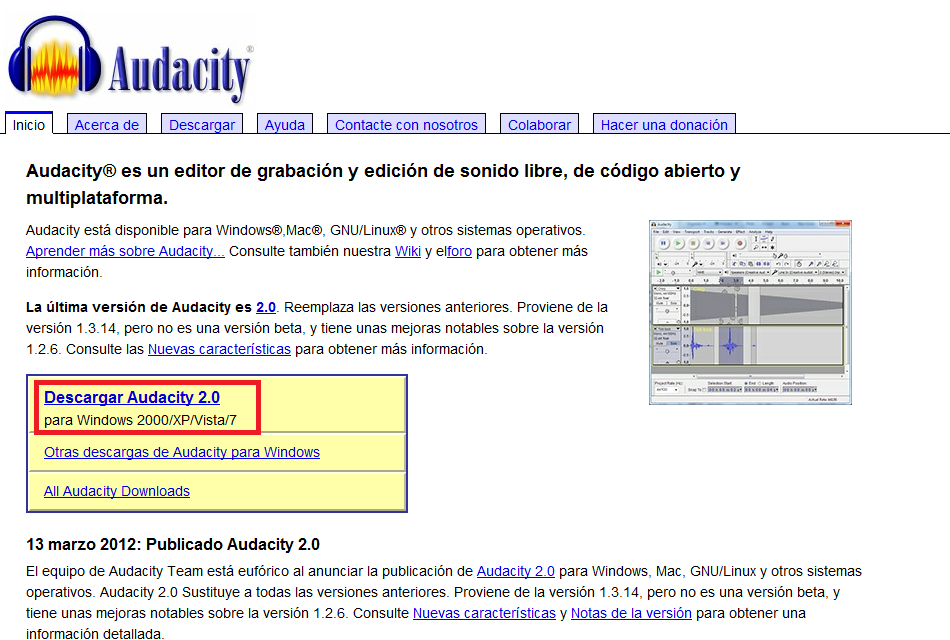
Task: Open the Acerca de tab
Action: [107, 125]
